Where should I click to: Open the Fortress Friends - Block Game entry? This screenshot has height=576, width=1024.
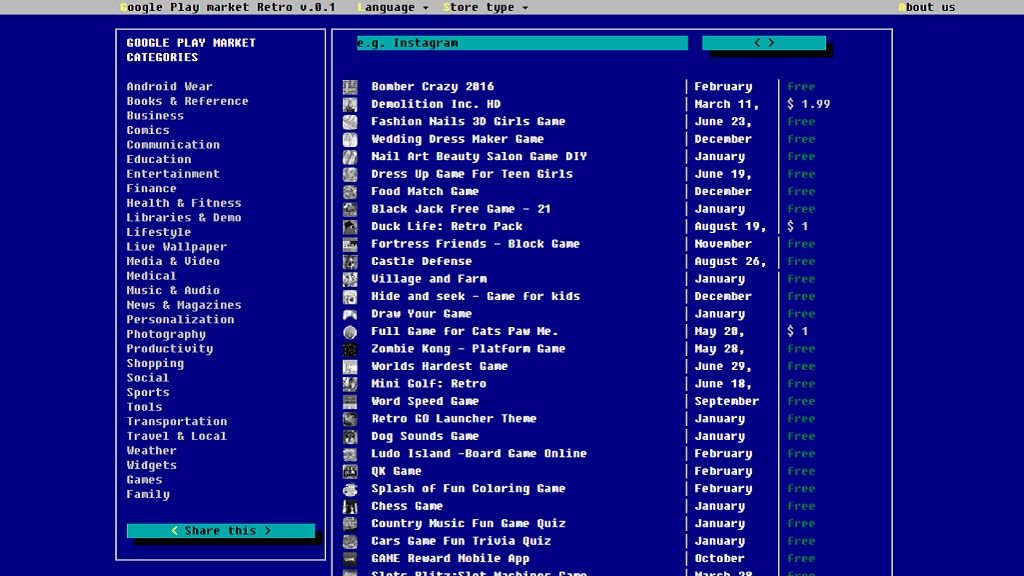[475, 244]
